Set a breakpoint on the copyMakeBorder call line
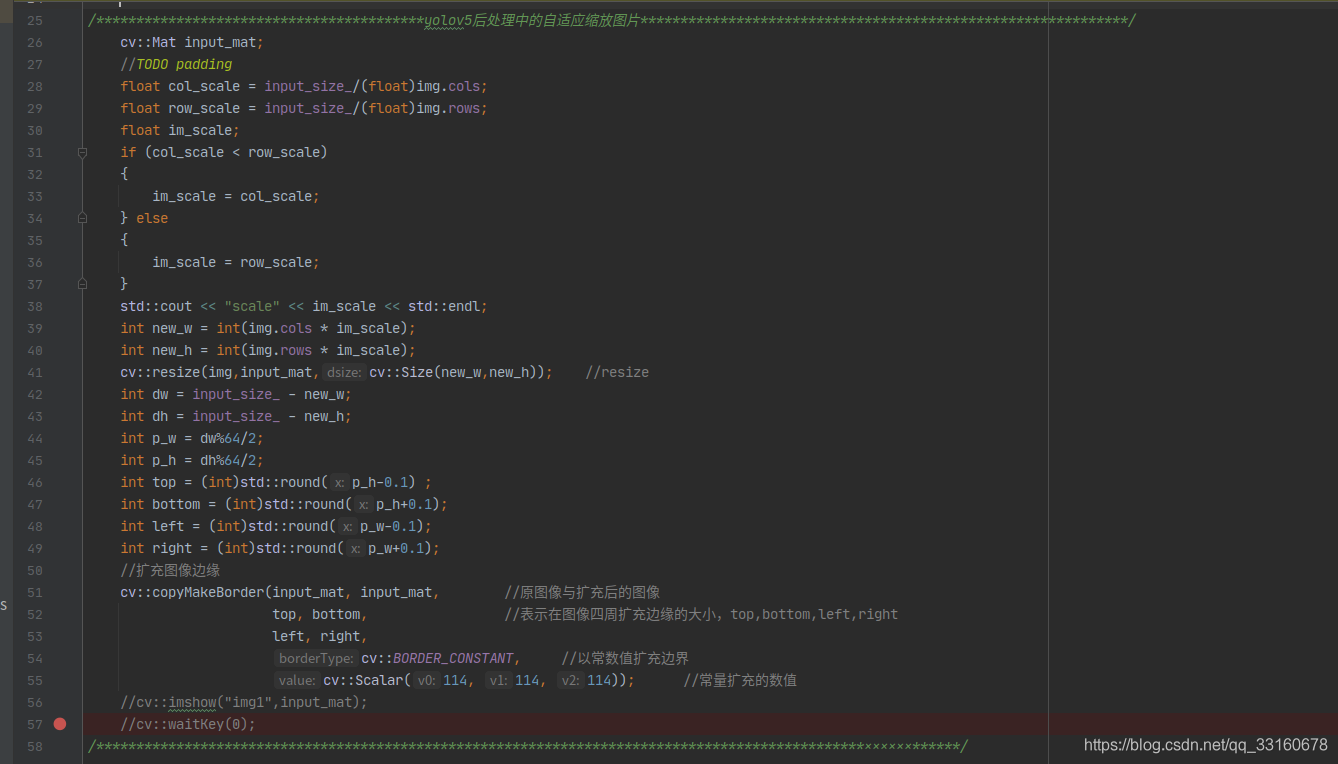This screenshot has height=764, width=1338. [59, 591]
